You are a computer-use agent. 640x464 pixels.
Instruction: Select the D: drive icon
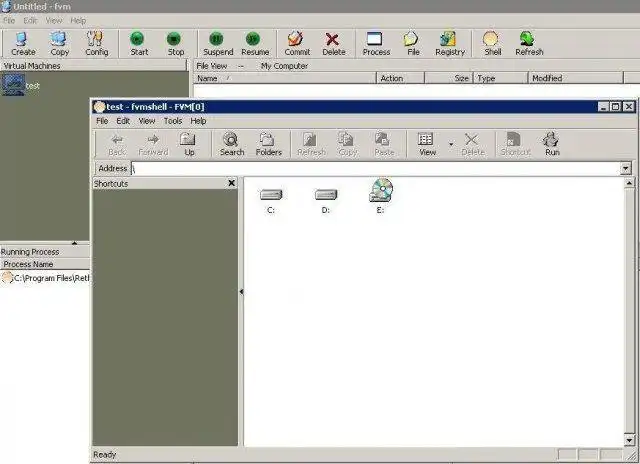click(x=325, y=200)
